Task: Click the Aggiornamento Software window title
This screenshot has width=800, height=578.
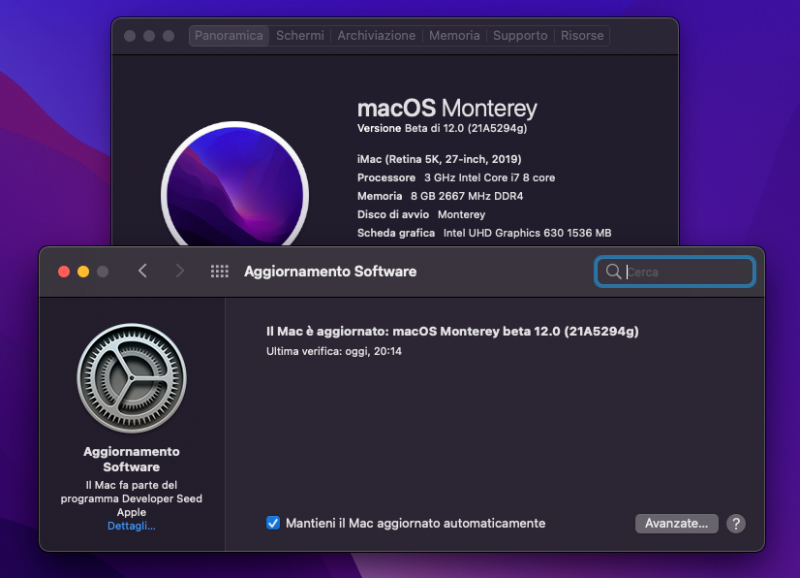Action: (x=330, y=271)
